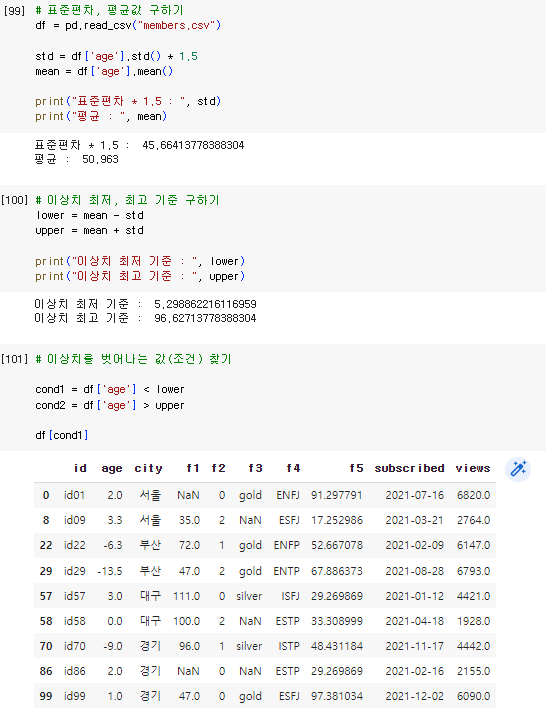546x711 pixels.
Task: Click the 'f1' column header
Action: click(x=193, y=468)
